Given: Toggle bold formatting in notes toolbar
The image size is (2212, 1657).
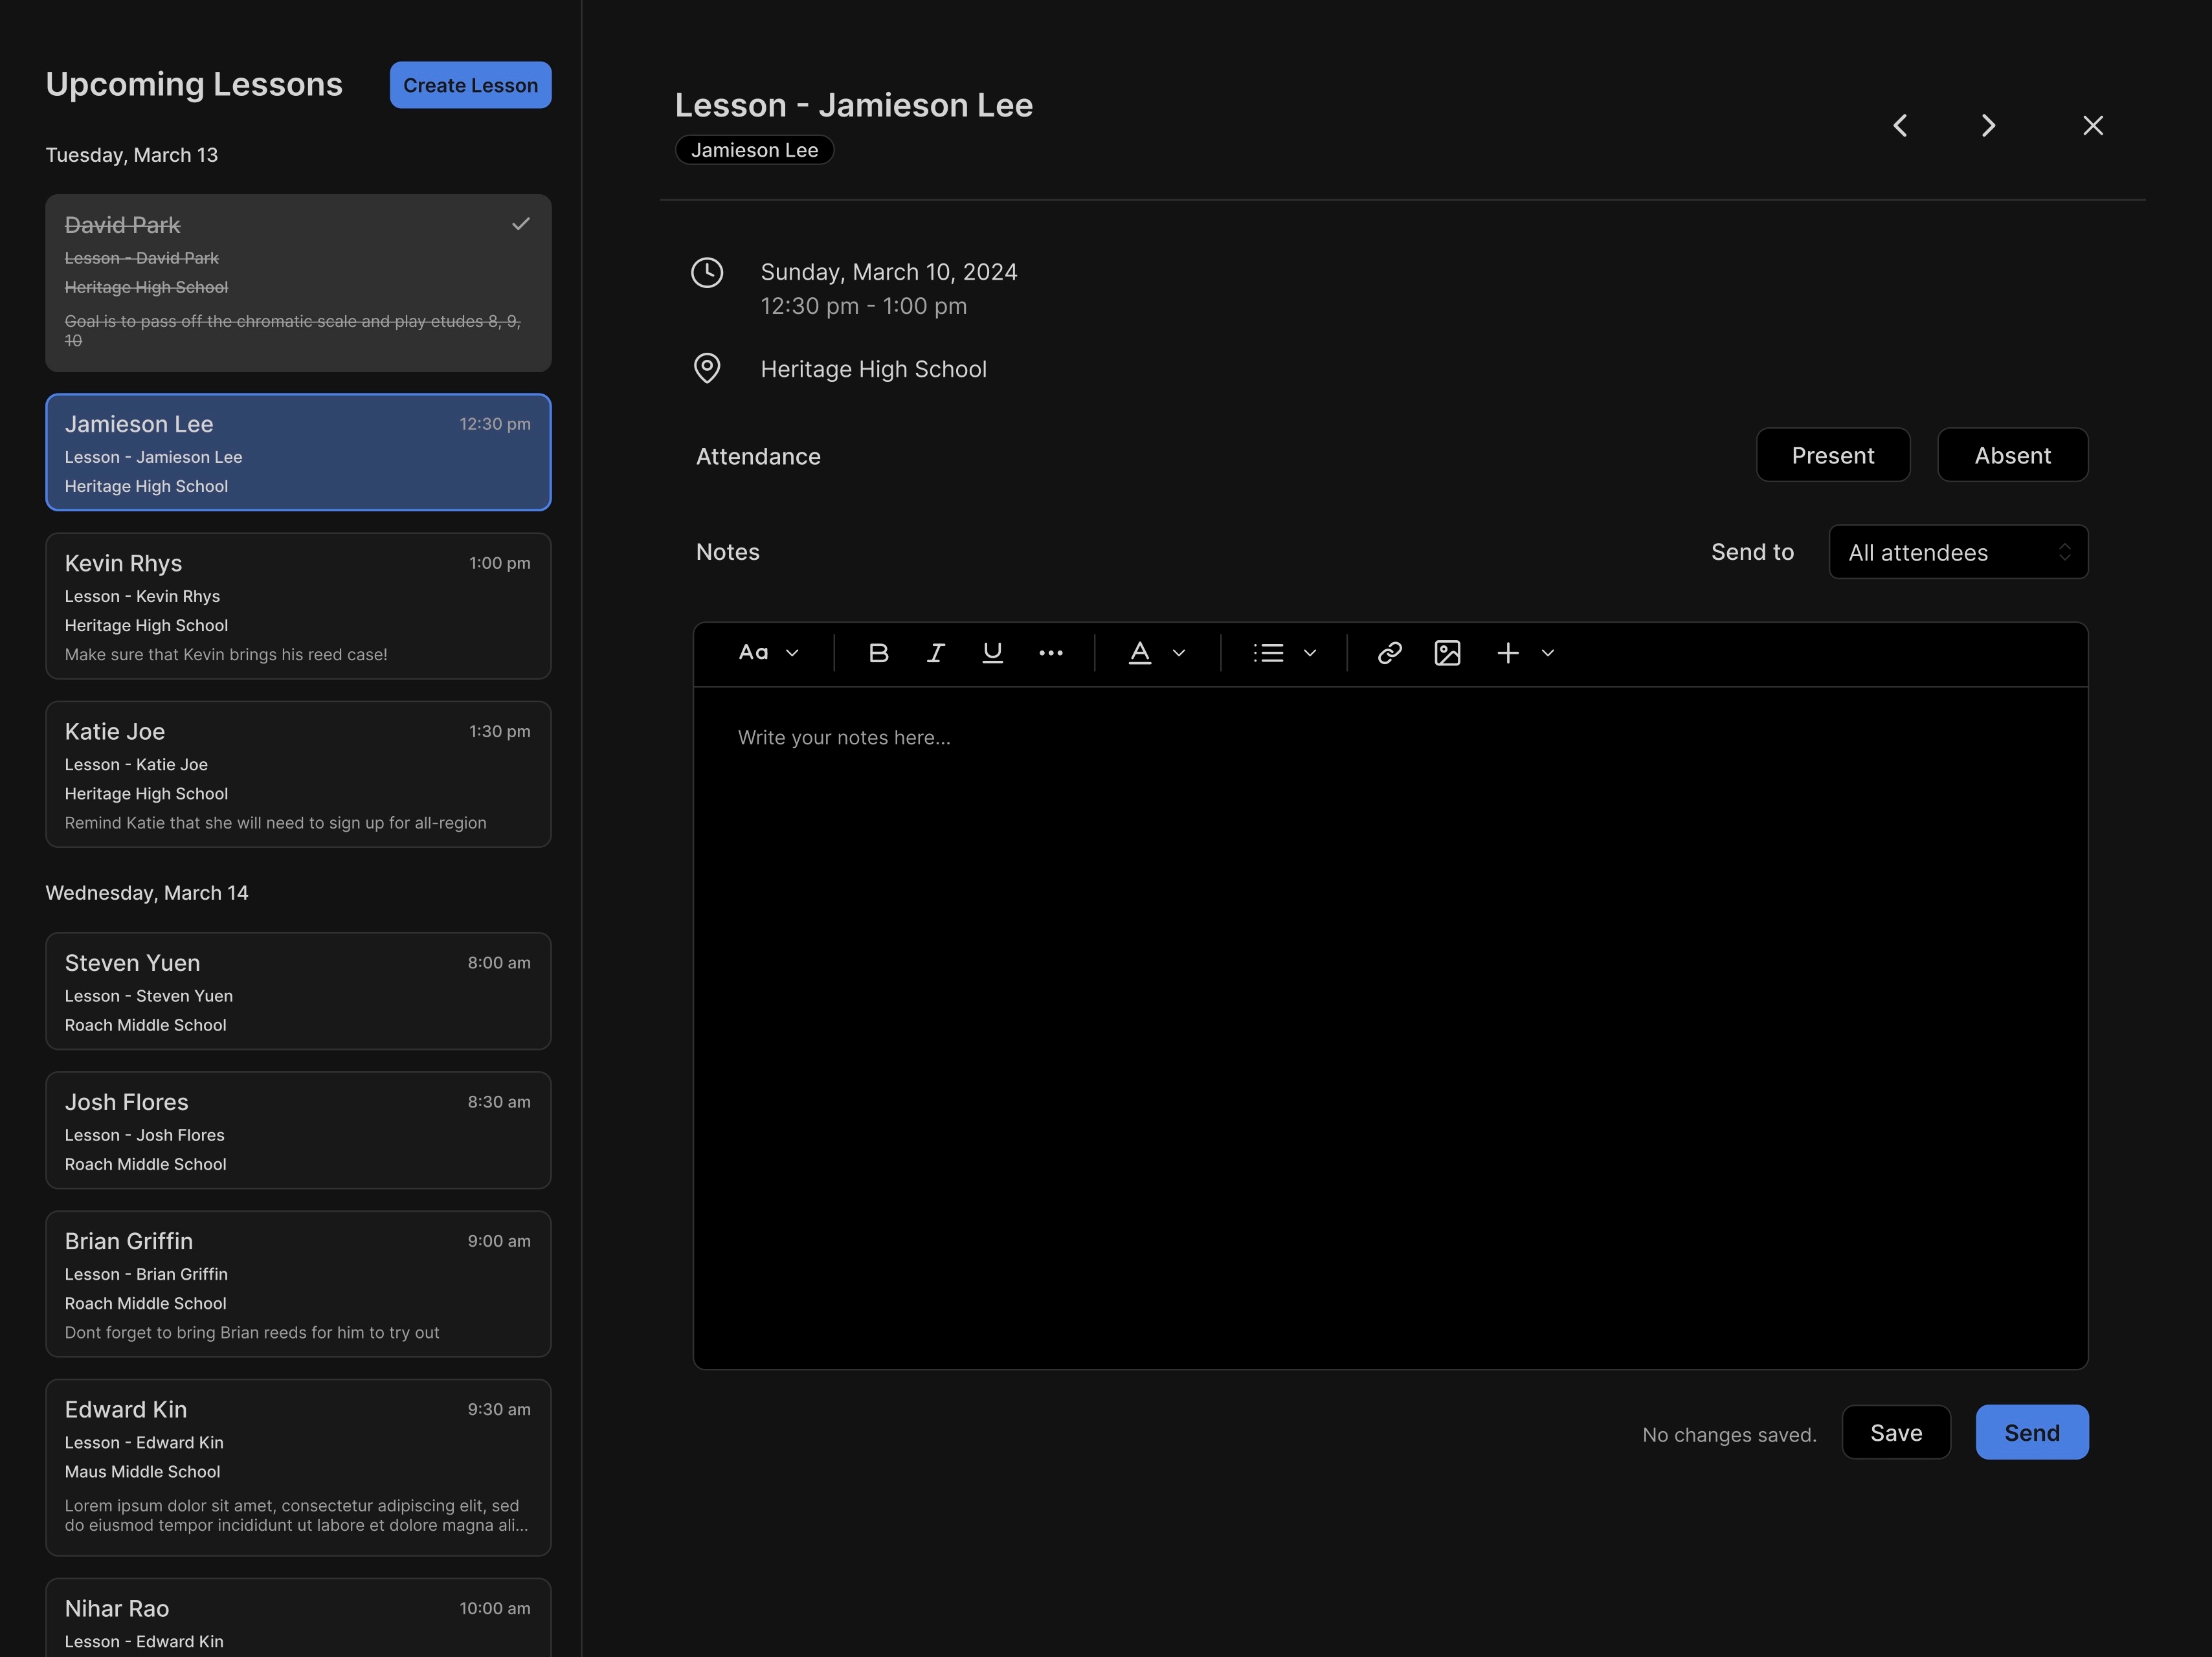Looking at the screenshot, I should coord(878,653).
